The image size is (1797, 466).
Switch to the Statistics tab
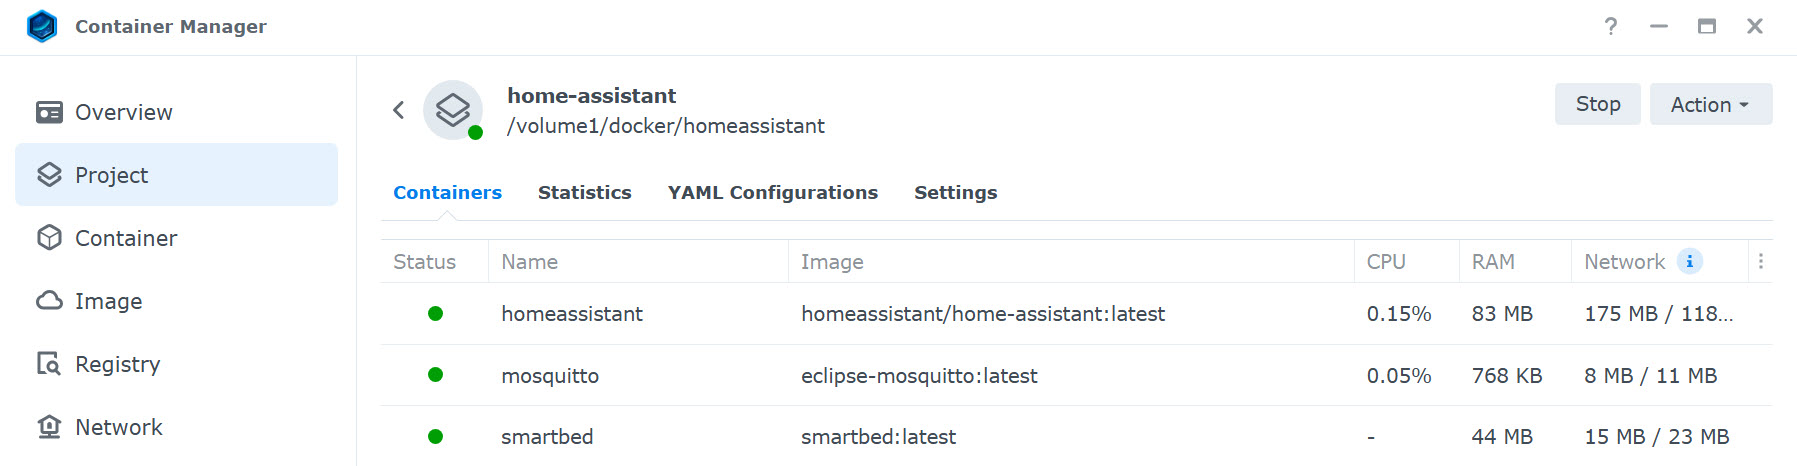click(x=585, y=192)
